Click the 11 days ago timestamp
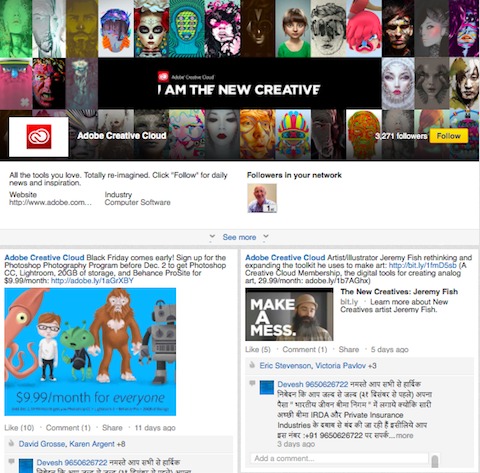This screenshot has width=480, height=473. (x=155, y=428)
